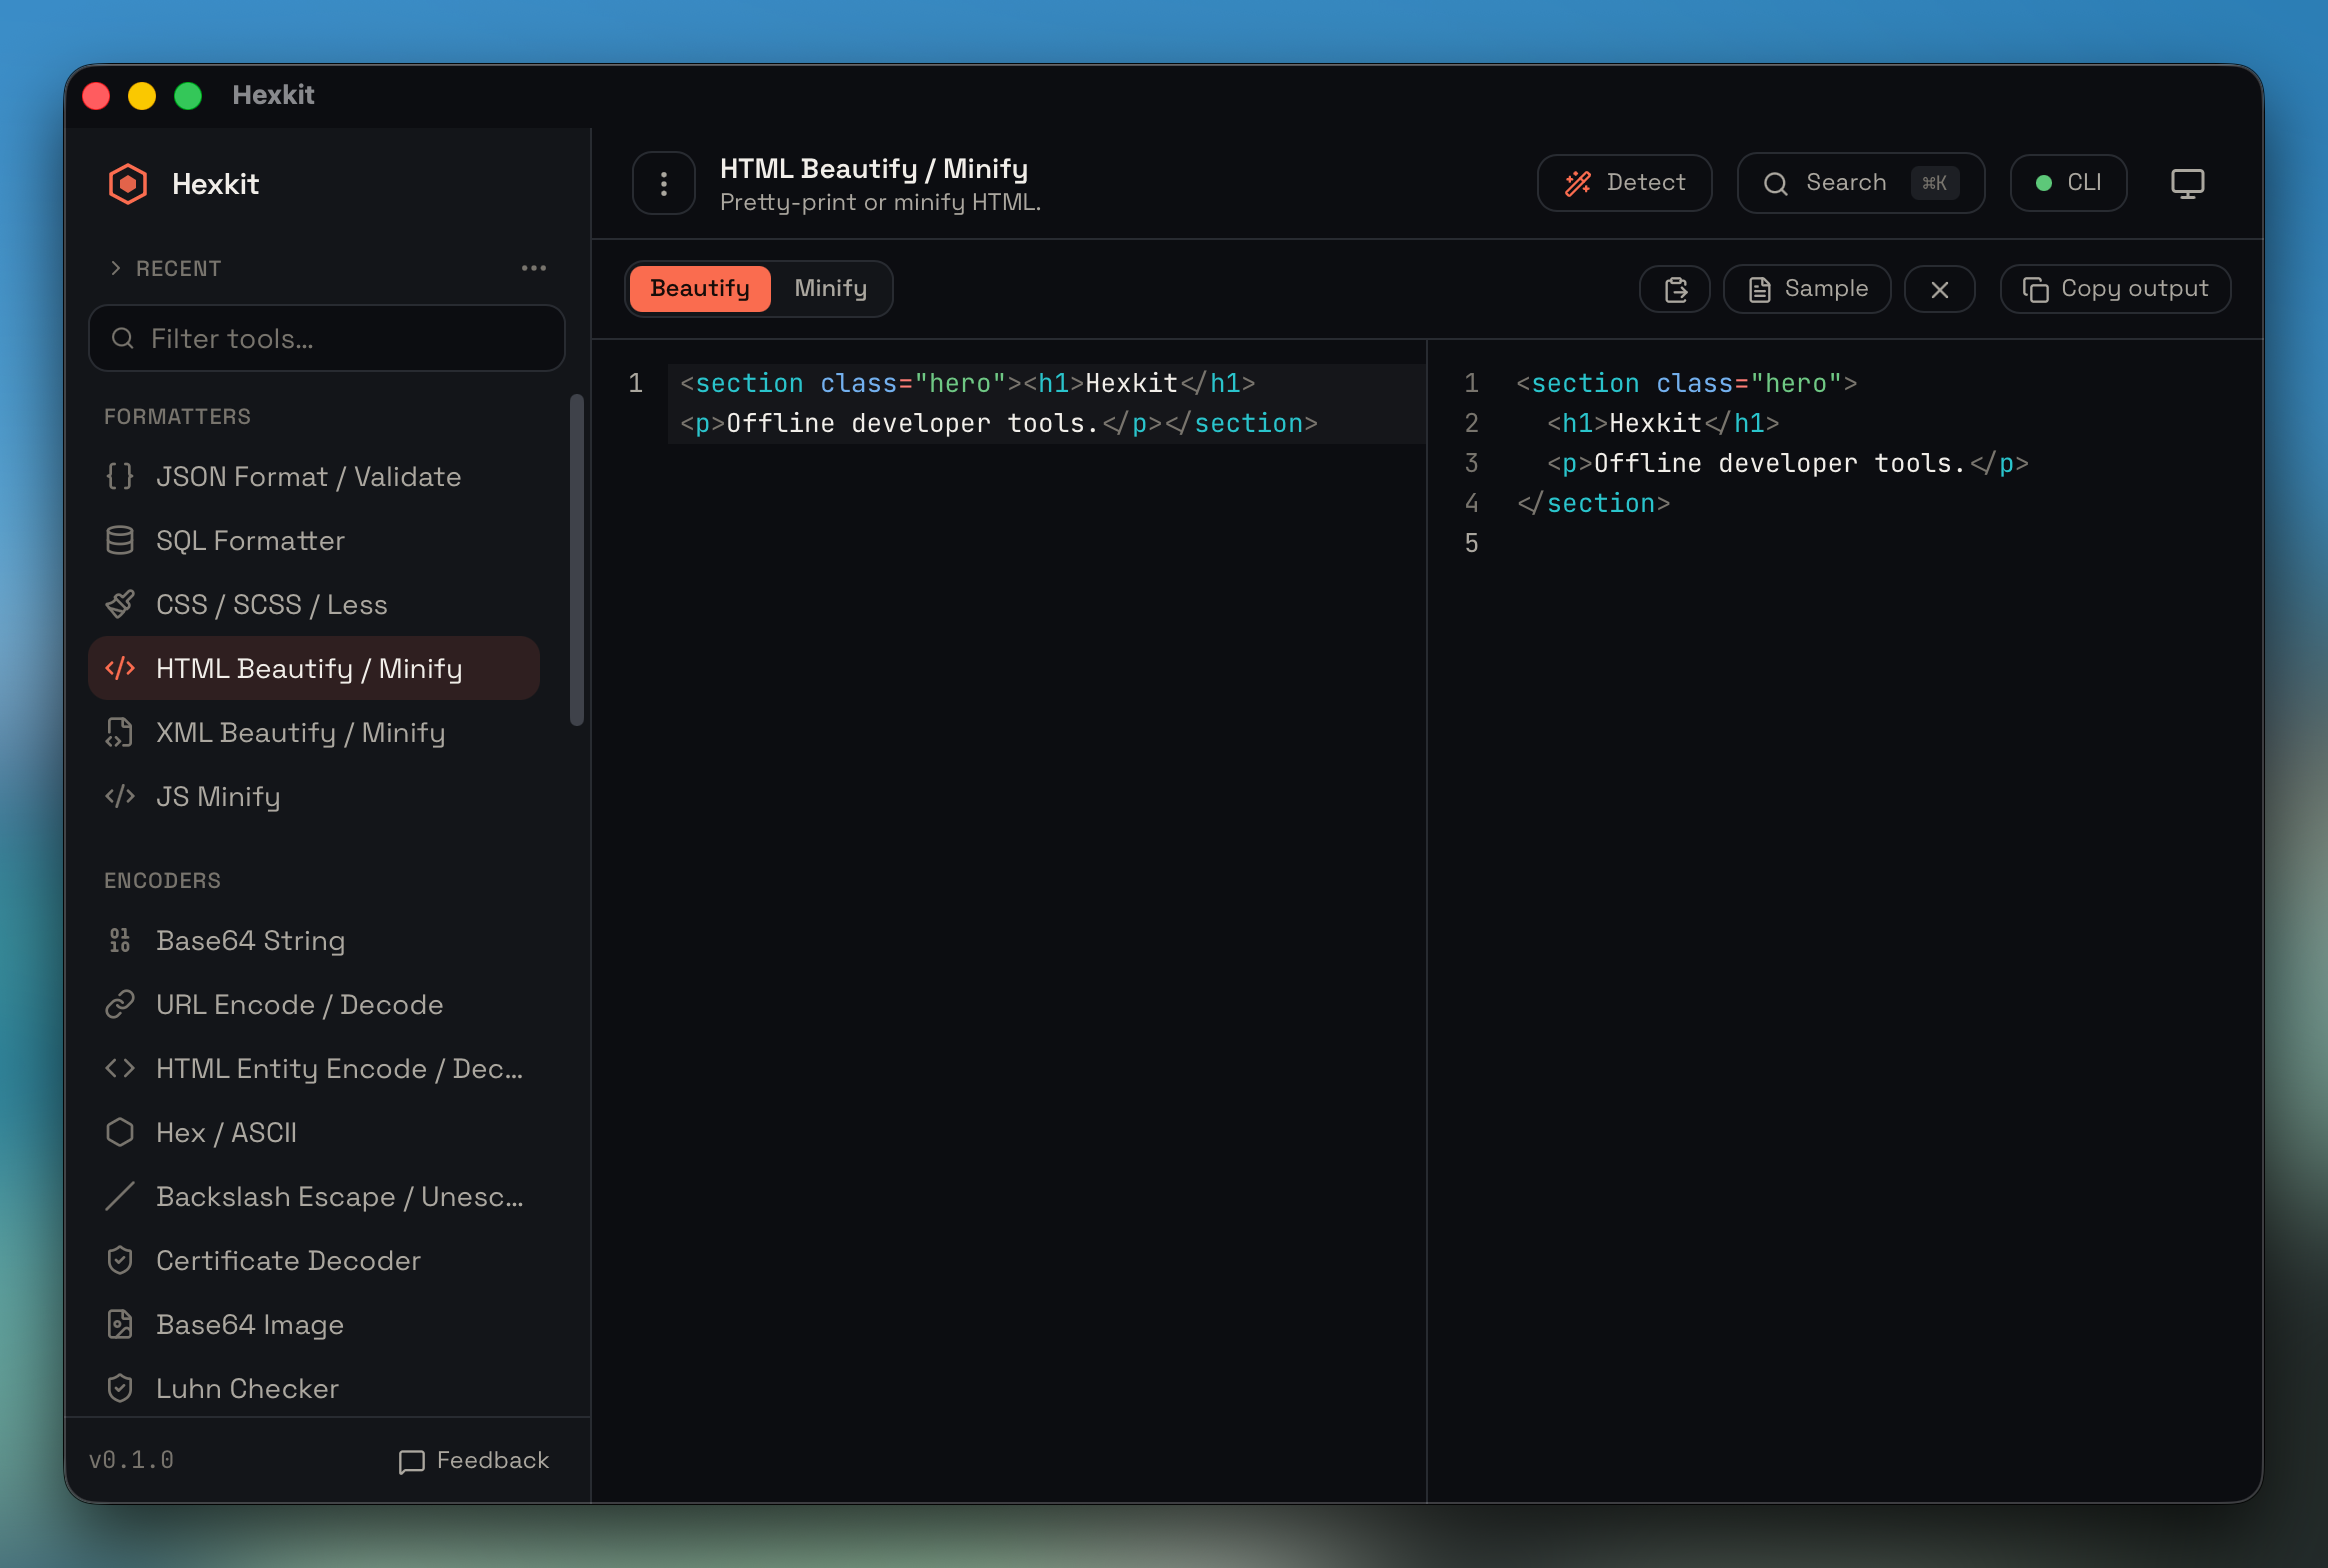Click the XML Beautify / Minify file icon

(120, 733)
